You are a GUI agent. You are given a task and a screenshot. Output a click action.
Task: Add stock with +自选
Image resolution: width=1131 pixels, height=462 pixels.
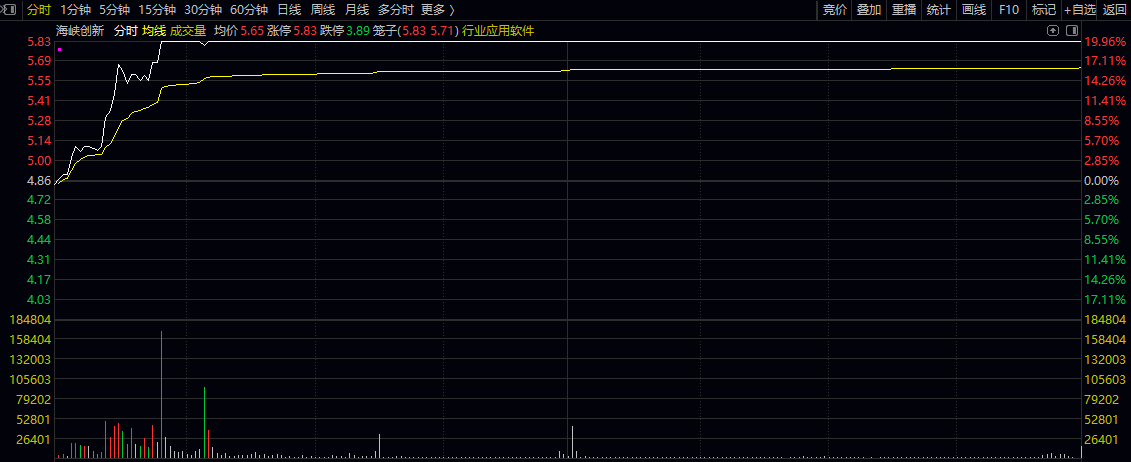(x=1080, y=9)
